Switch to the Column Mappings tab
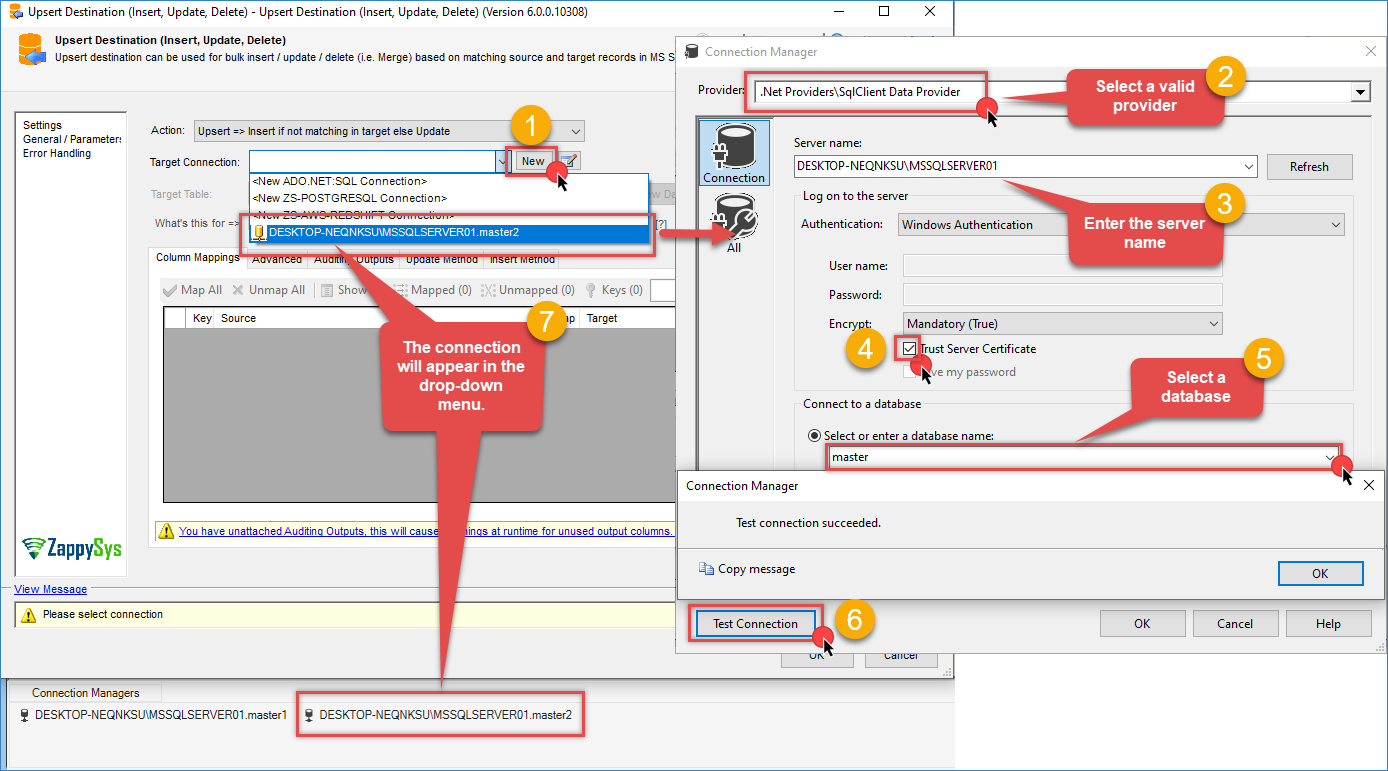The width and height of the screenshot is (1388, 771). coord(197,258)
